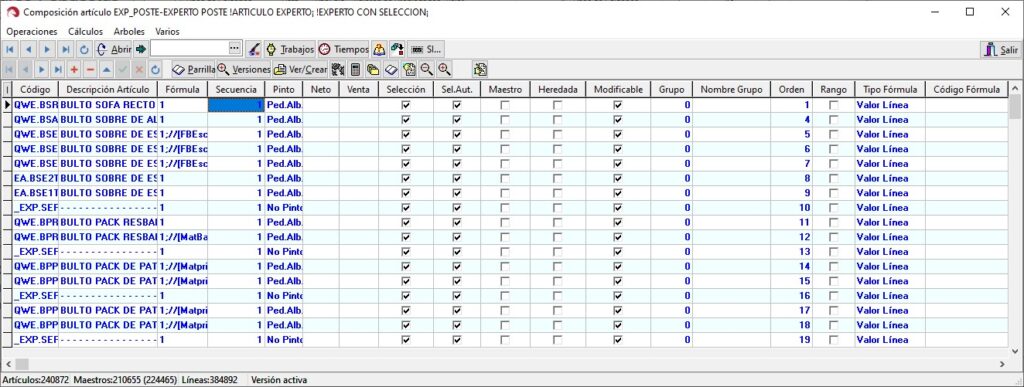
Task: Toggle Maestro checkbox in Orden 5 row
Action: click(505, 134)
